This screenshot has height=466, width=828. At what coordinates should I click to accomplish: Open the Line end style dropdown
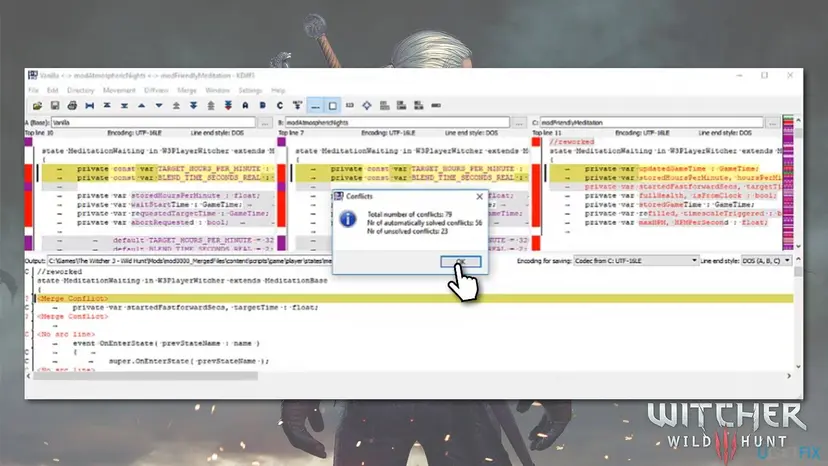766,261
